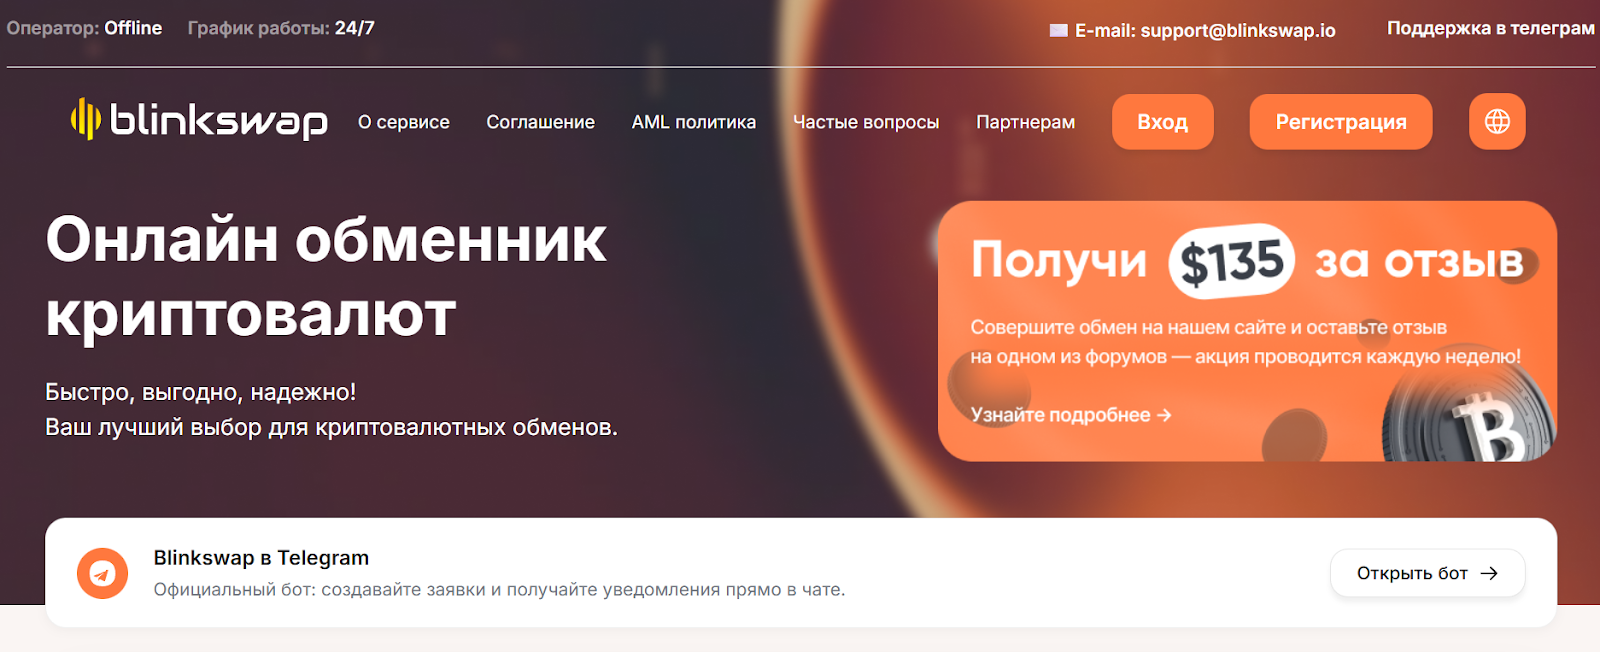Click the envelope email icon

tap(1058, 31)
